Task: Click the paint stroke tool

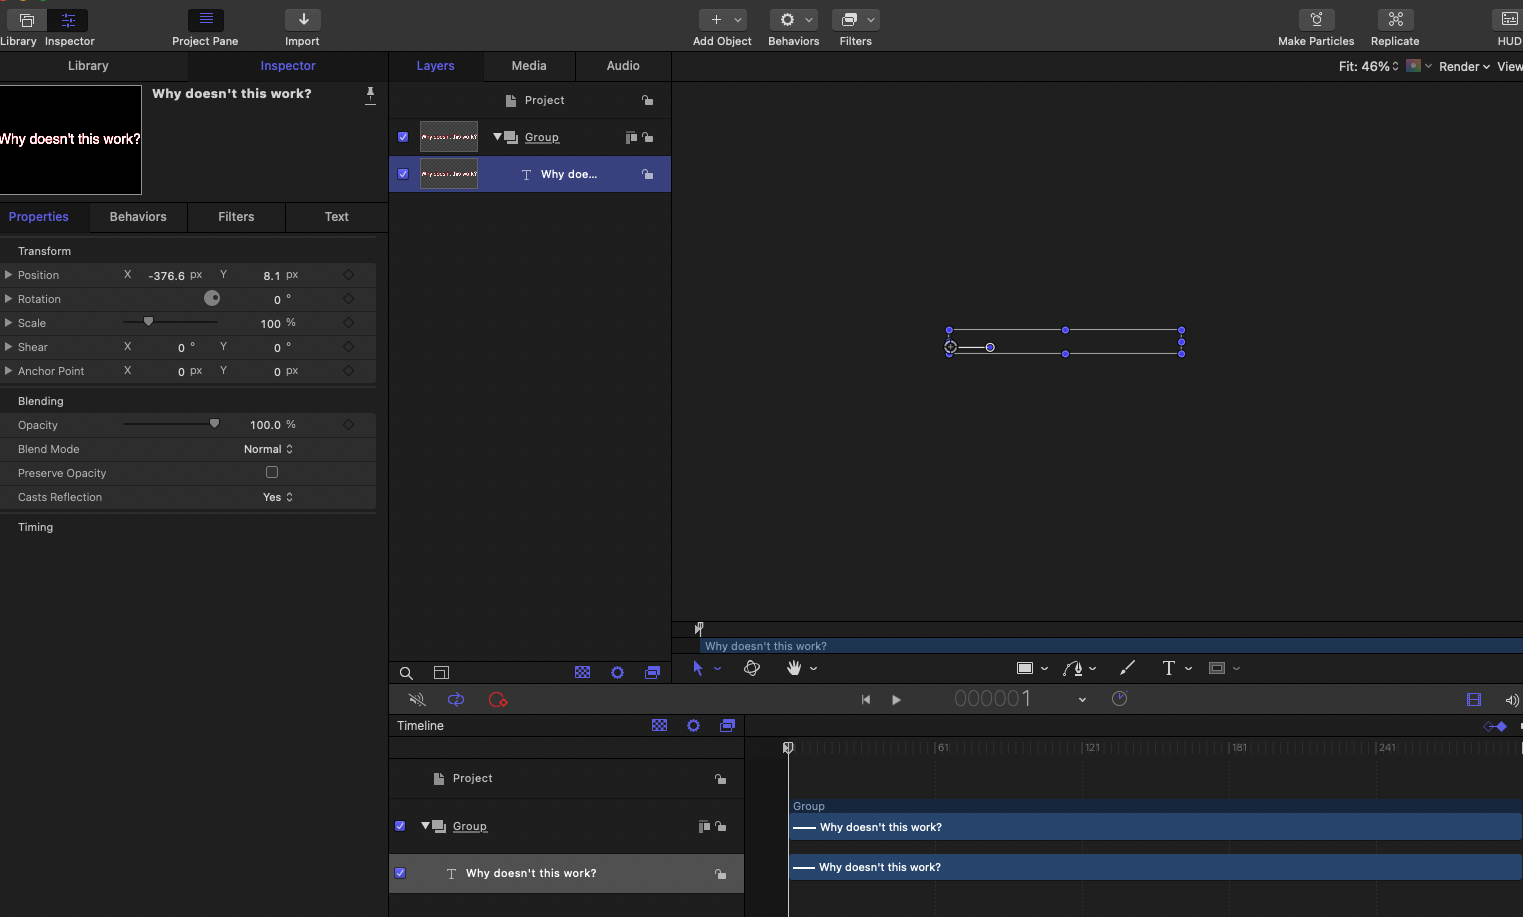Action: [x=1127, y=668]
